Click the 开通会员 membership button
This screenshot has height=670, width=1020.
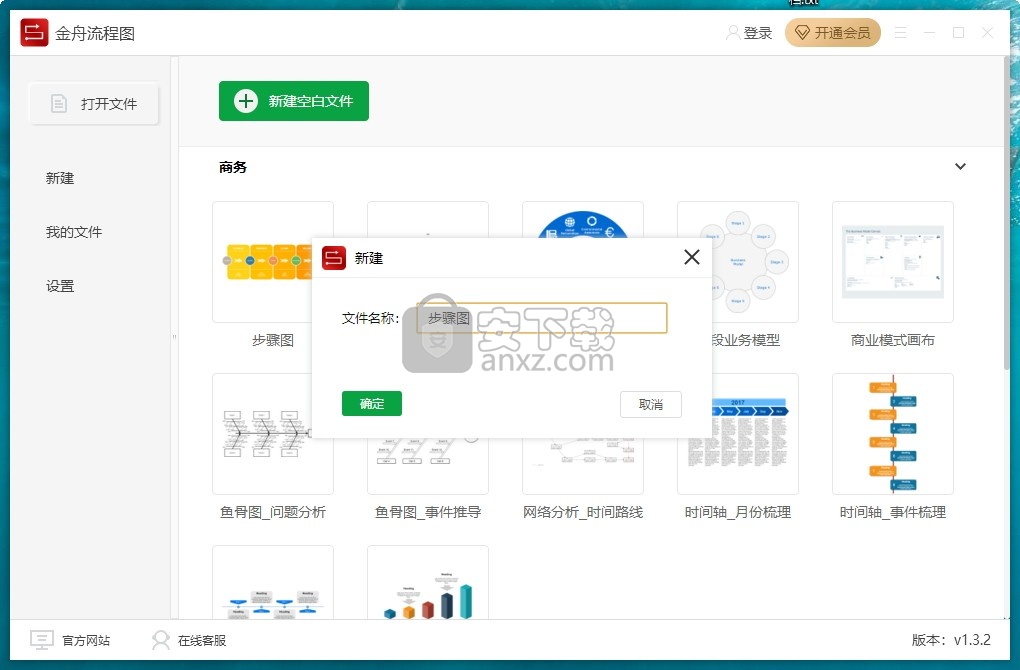(x=833, y=33)
